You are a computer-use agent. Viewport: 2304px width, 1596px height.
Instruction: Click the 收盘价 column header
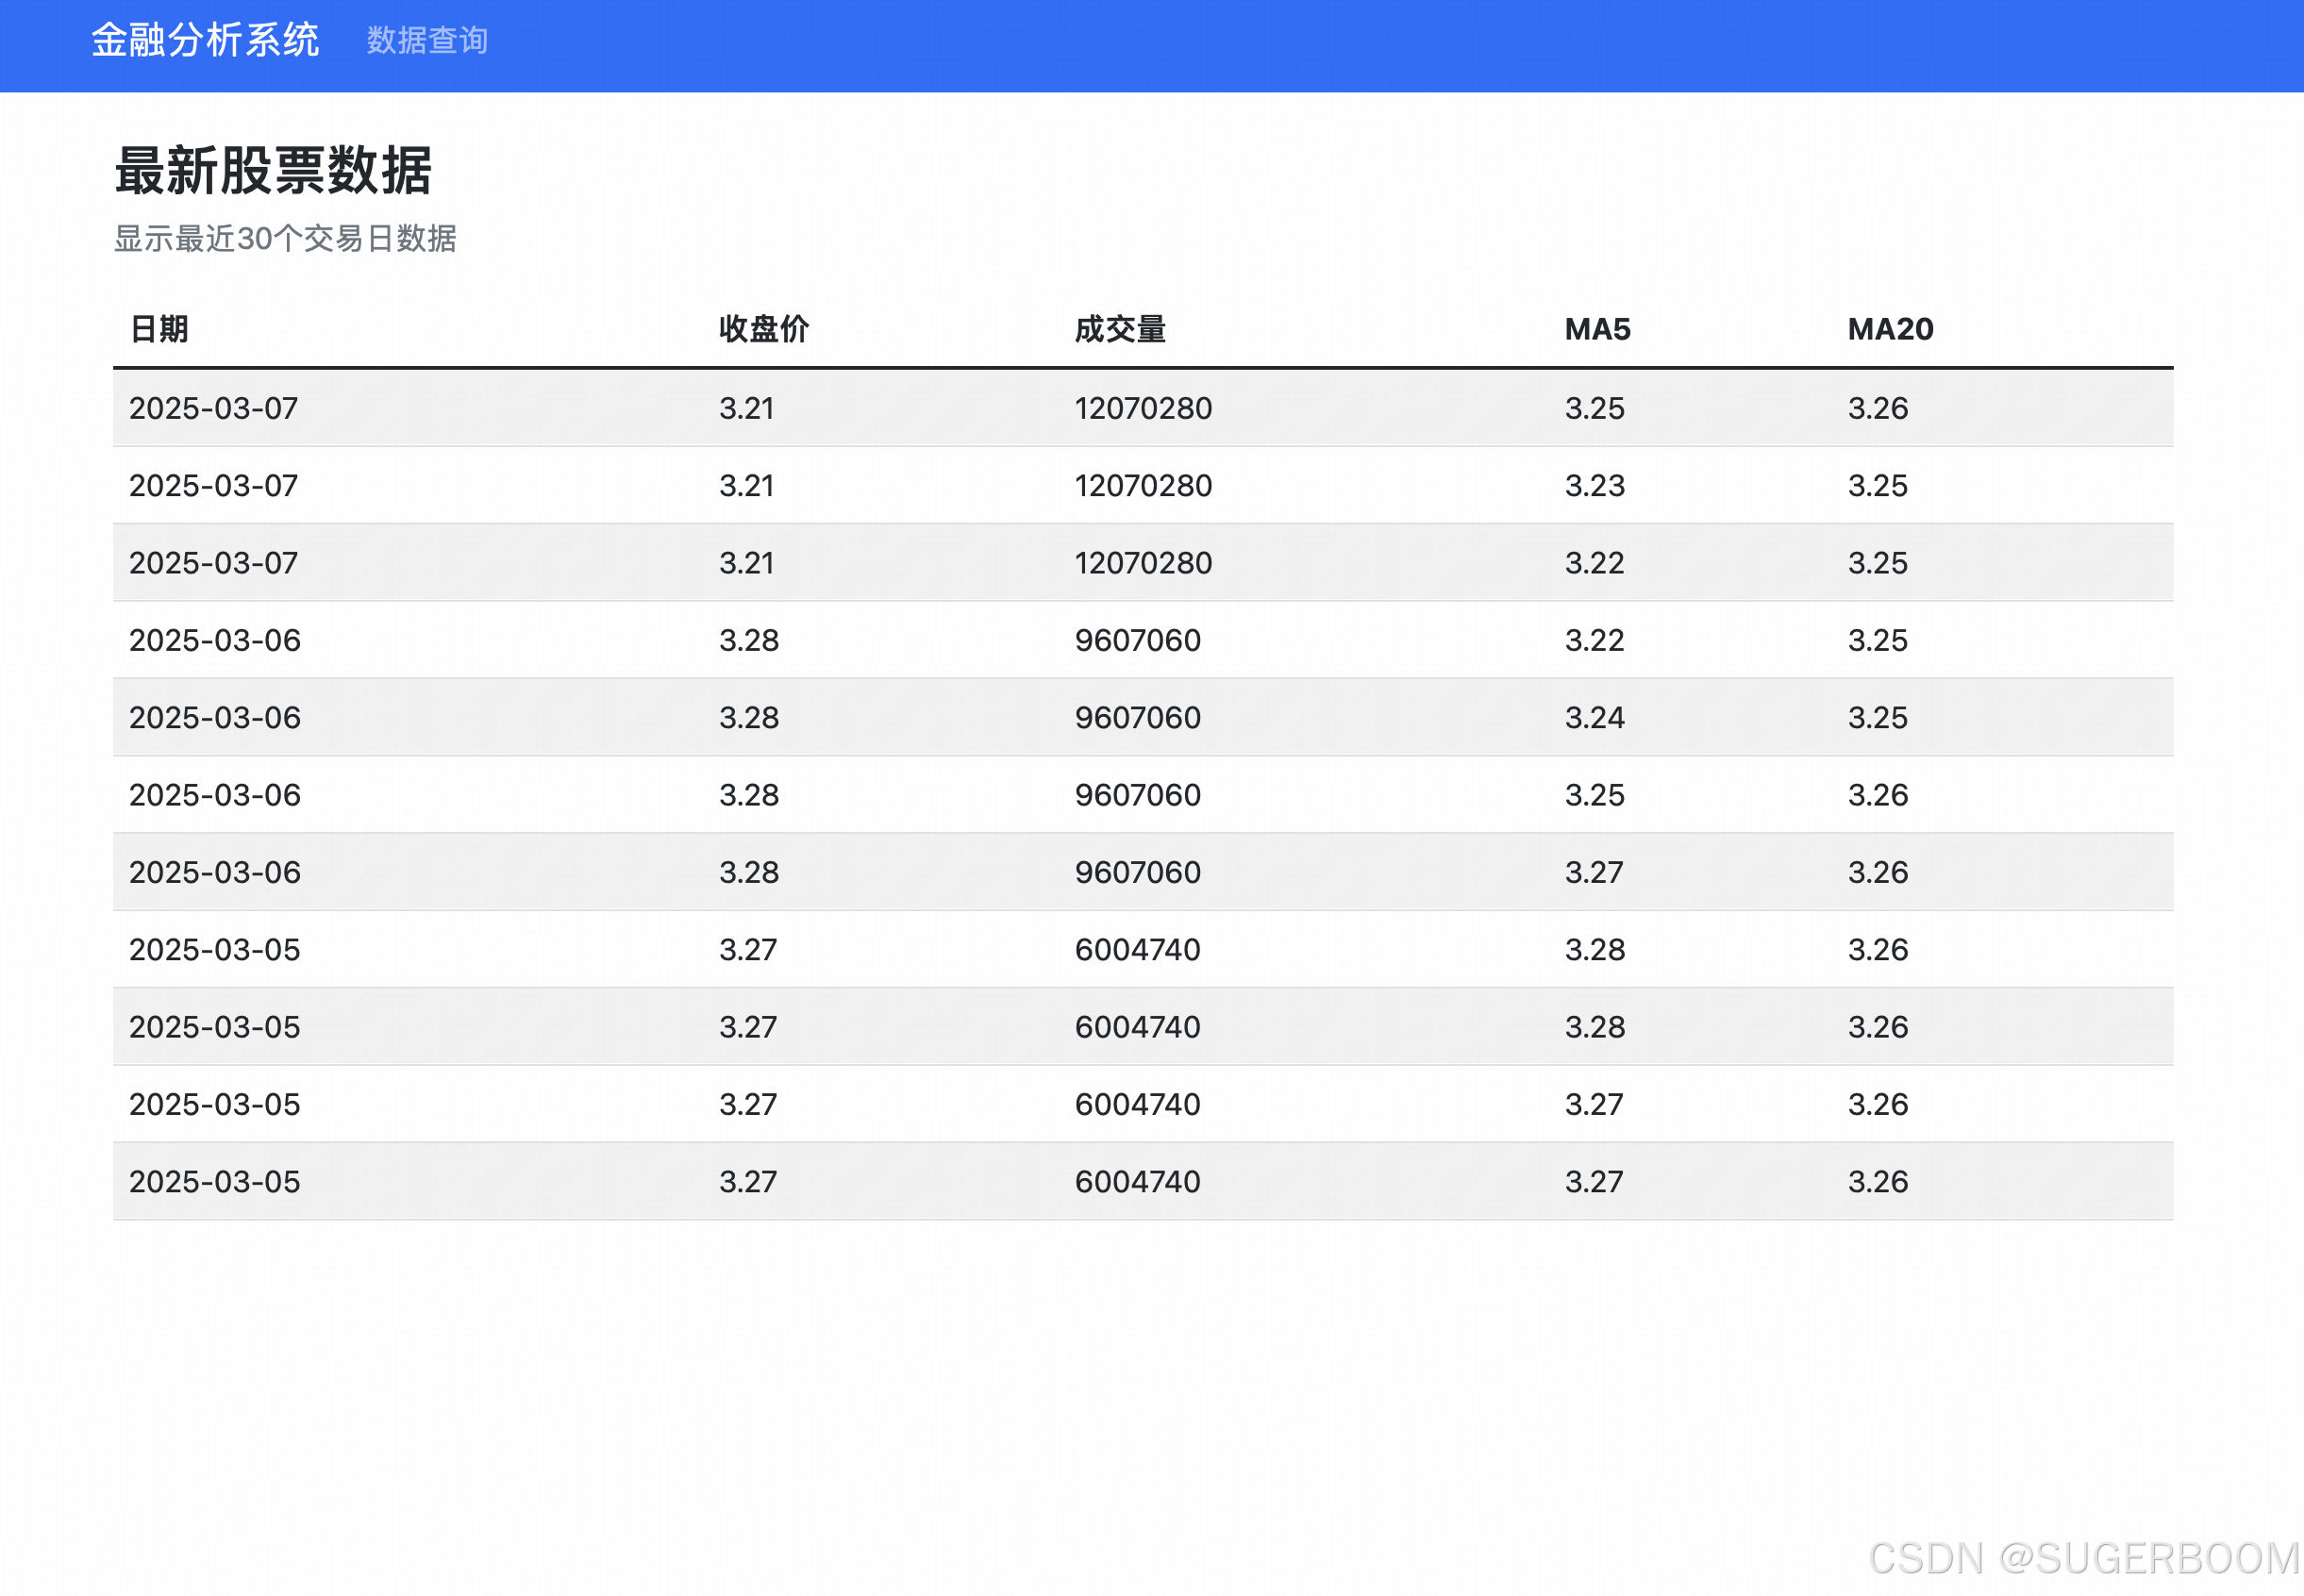point(764,329)
